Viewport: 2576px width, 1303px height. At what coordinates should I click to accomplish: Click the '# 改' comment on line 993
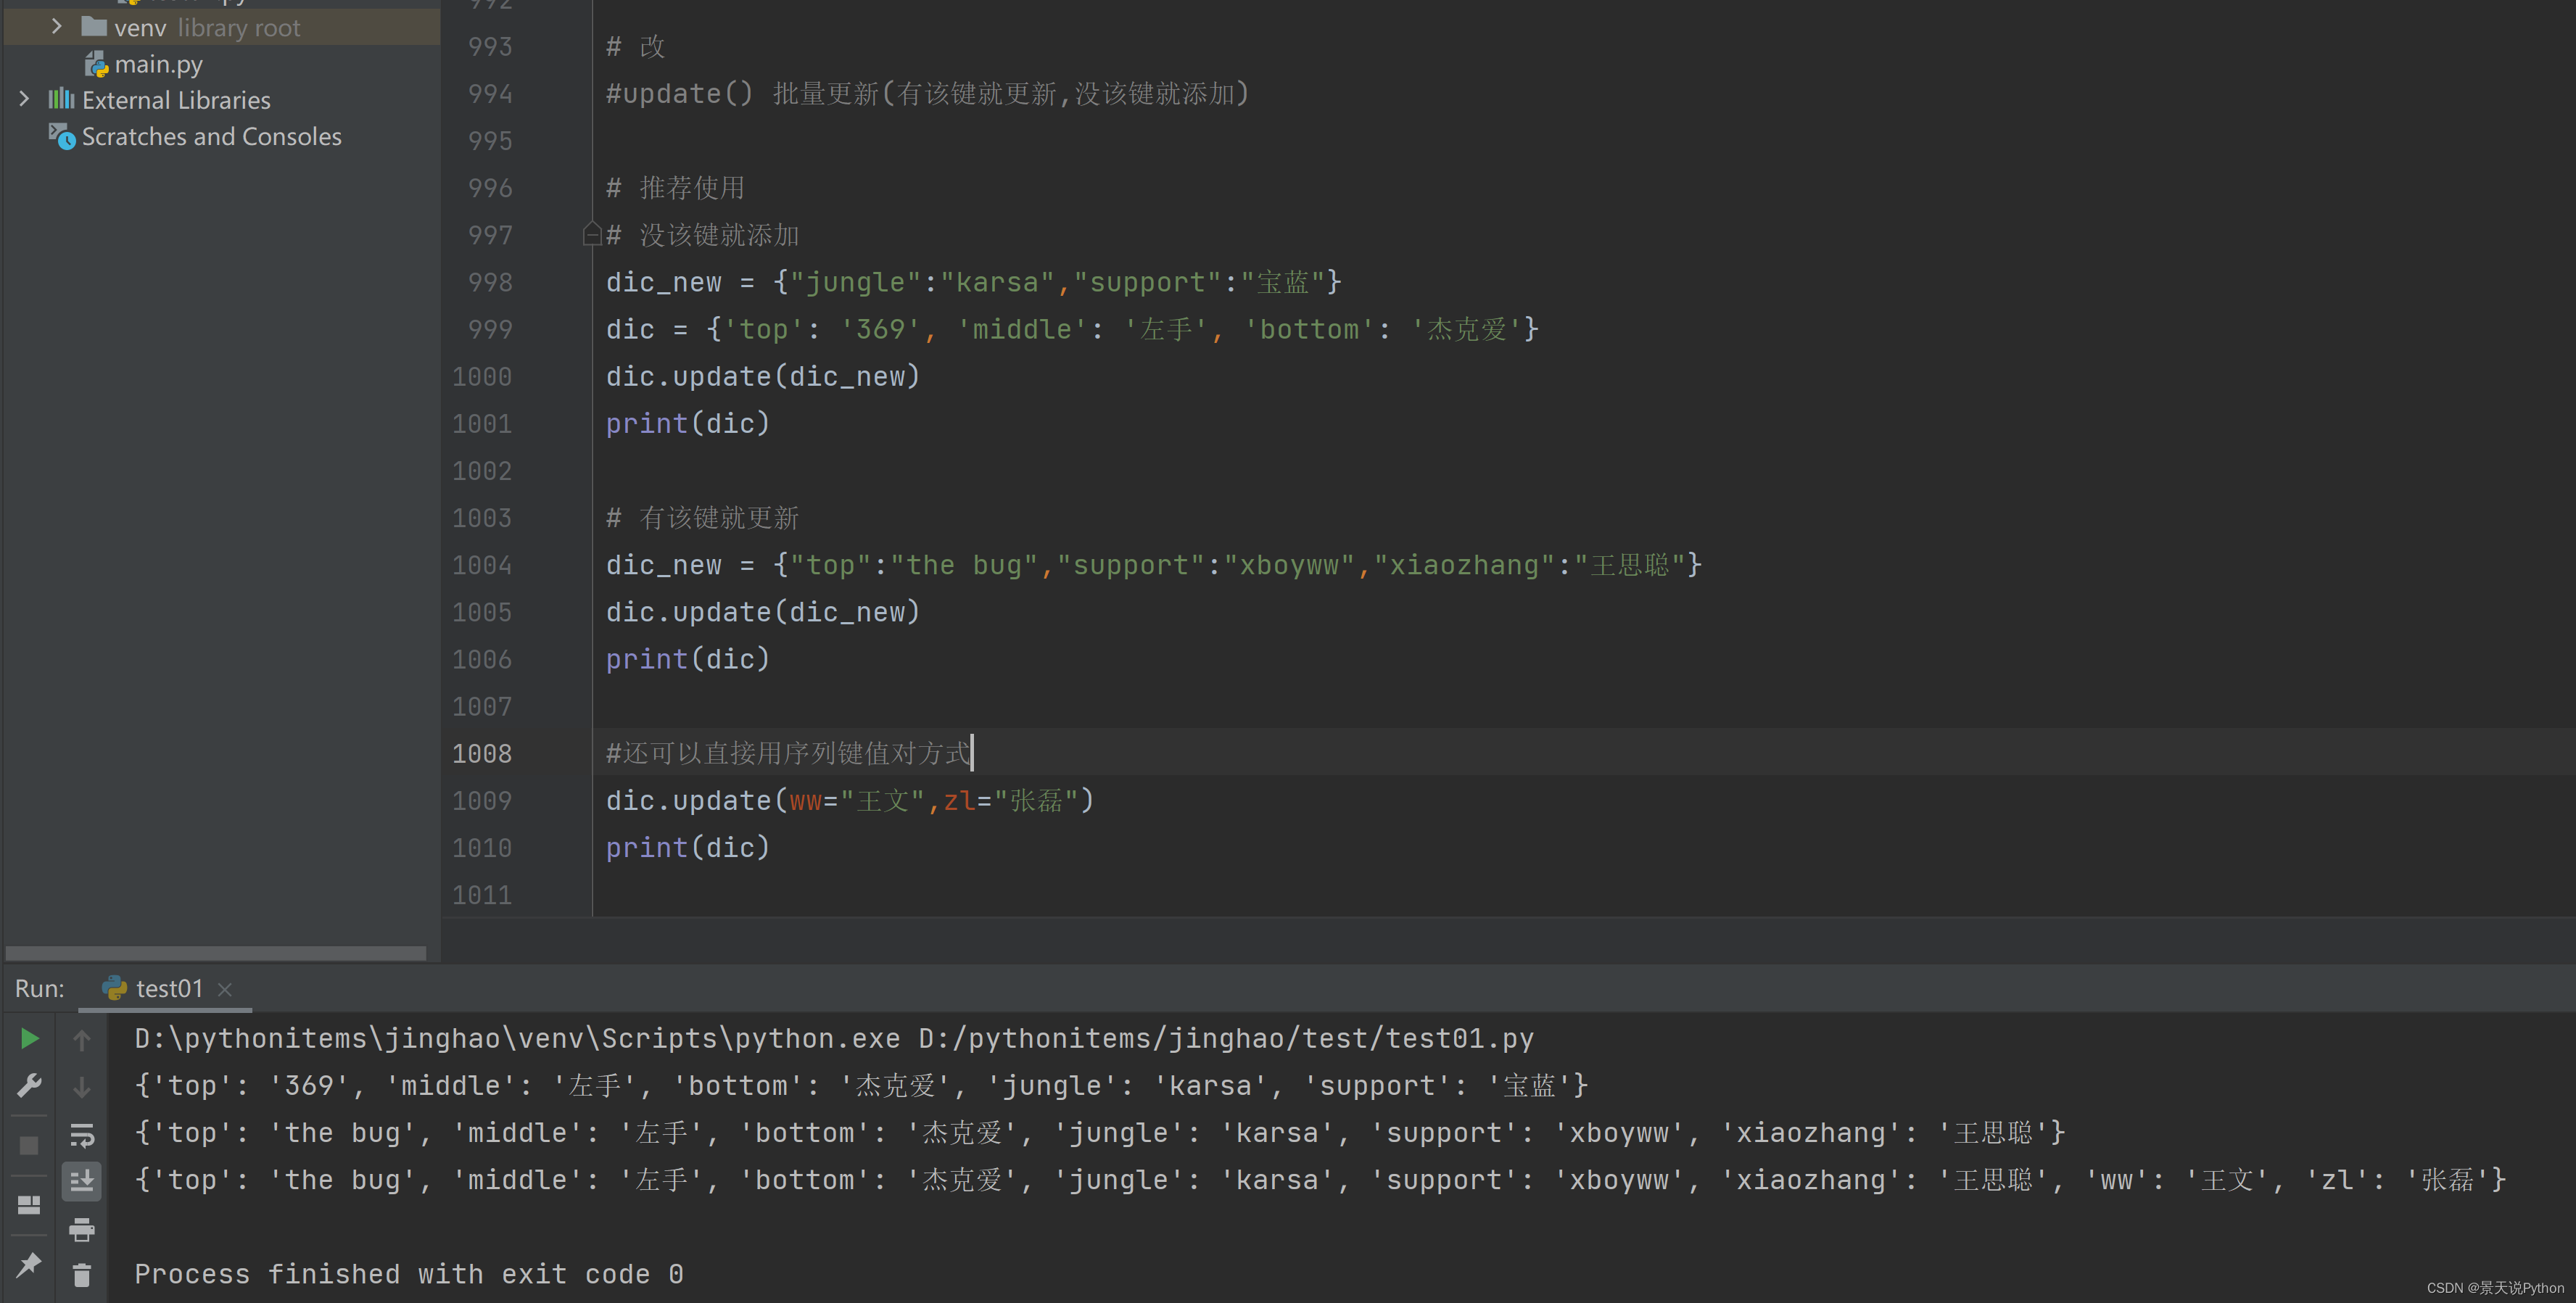635,47
